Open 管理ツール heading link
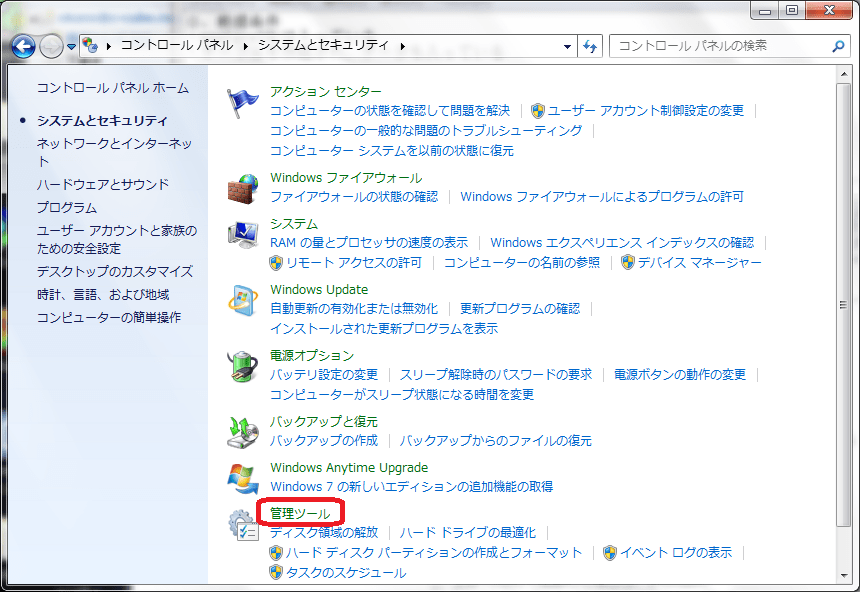Screen dimensions: 860x592 click(300, 513)
